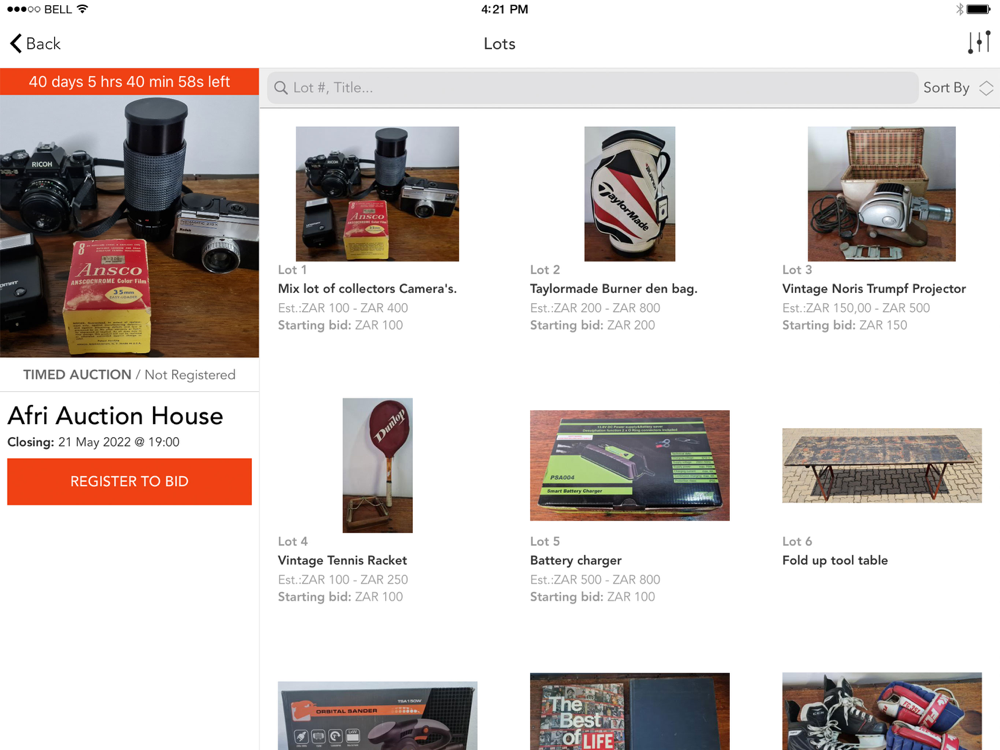Image resolution: width=1000 pixels, height=750 pixels.
Task: Click the Sort By up-down arrows
Action: pos(986,88)
